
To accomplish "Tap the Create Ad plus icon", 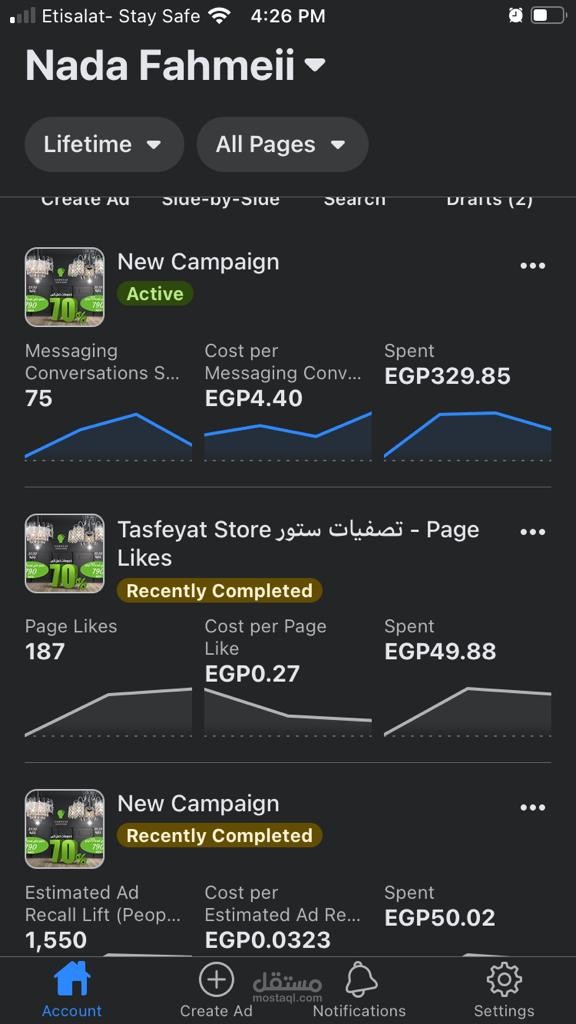I will pos(216,980).
